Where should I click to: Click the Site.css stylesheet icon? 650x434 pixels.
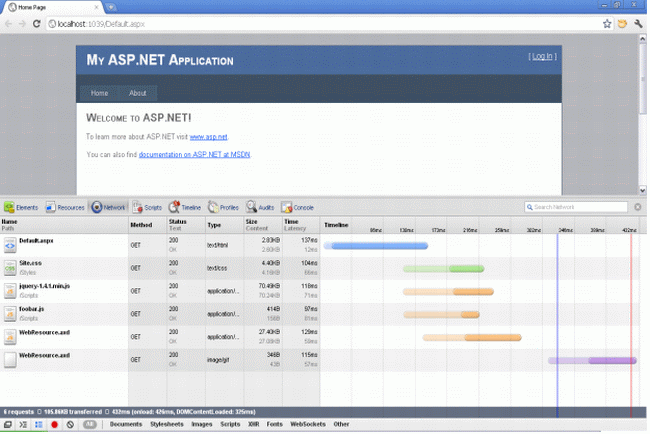click(x=10, y=268)
